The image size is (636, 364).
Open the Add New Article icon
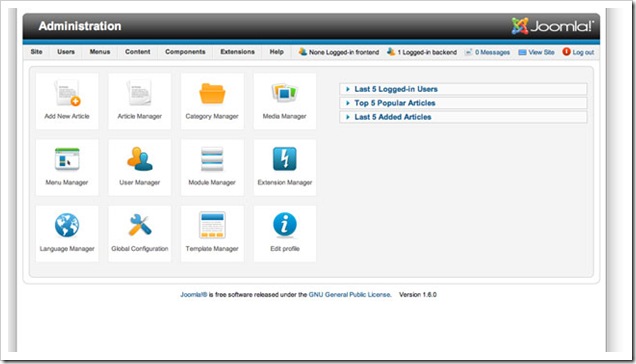[67, 94]
